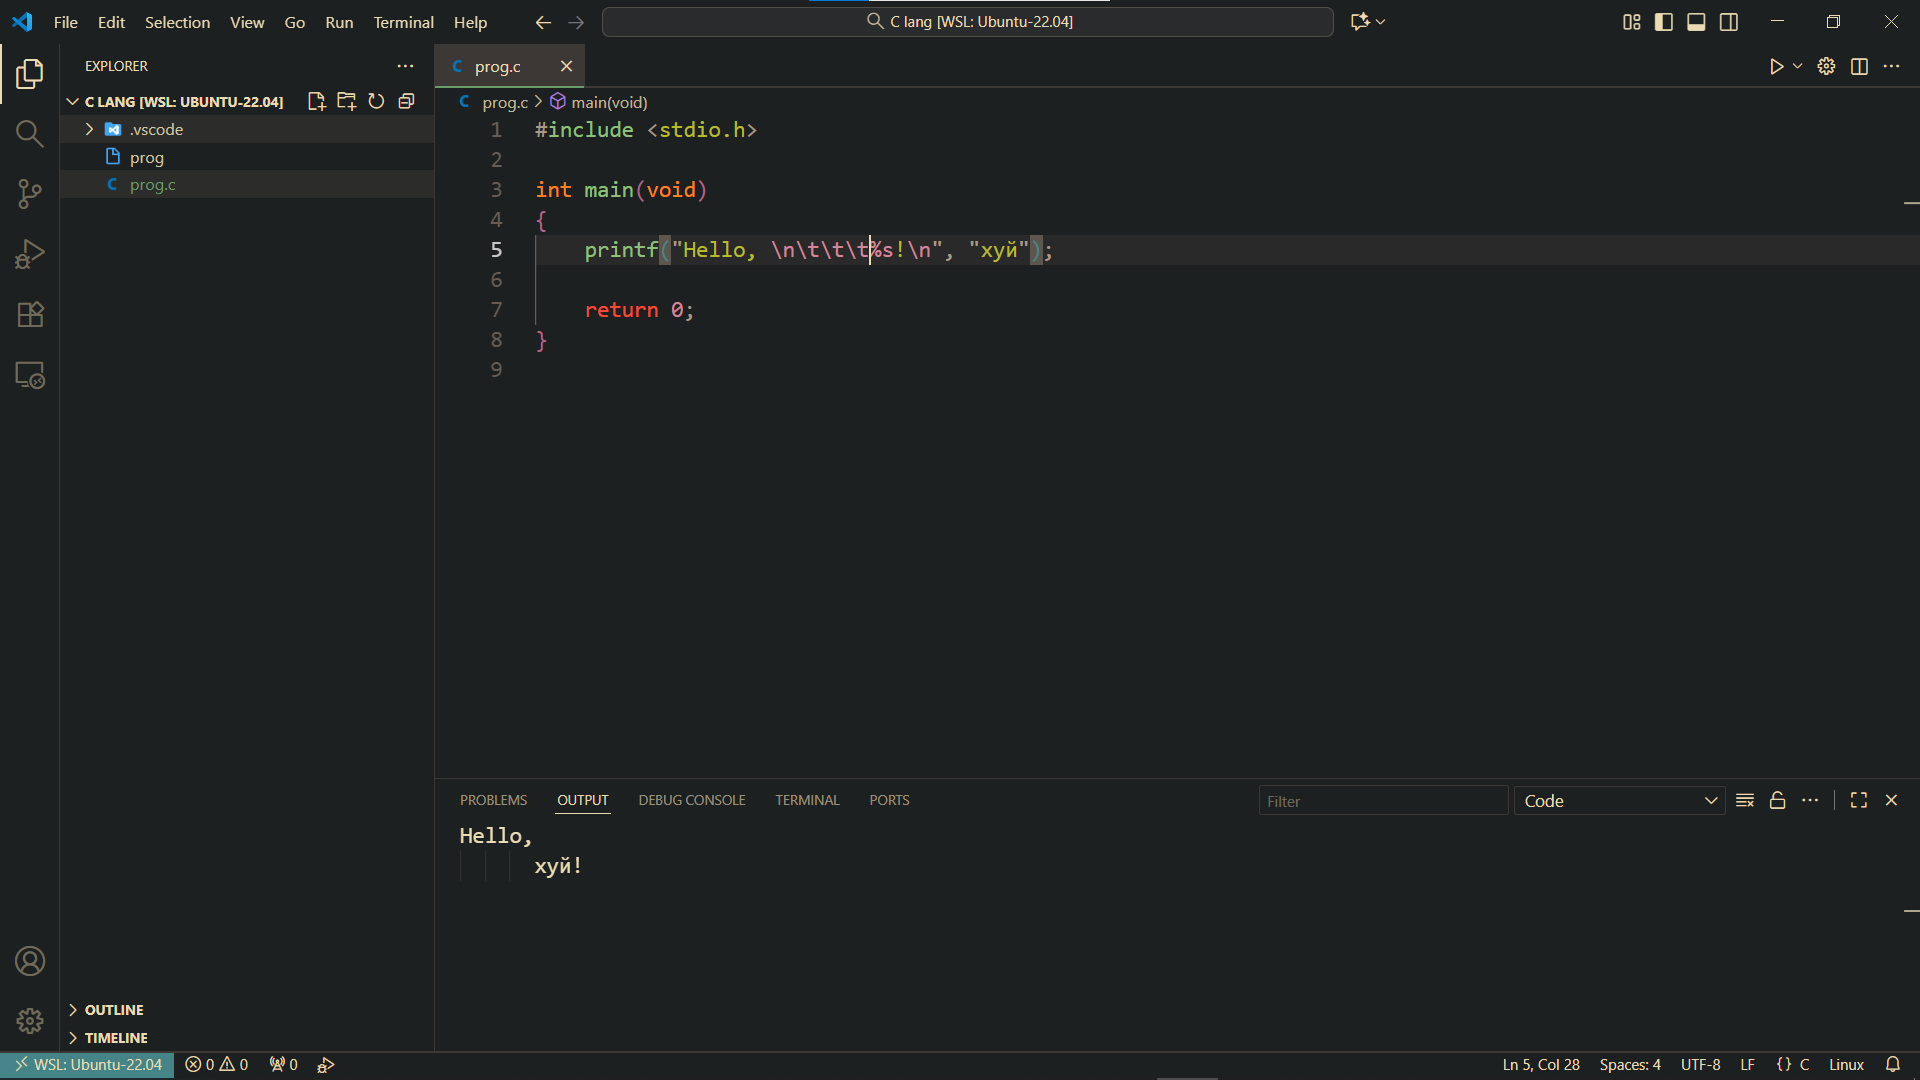Click Spaces: 4 indentation setting
This screenshot has width=1920, height=1080.
[x=1629, y=1065]
